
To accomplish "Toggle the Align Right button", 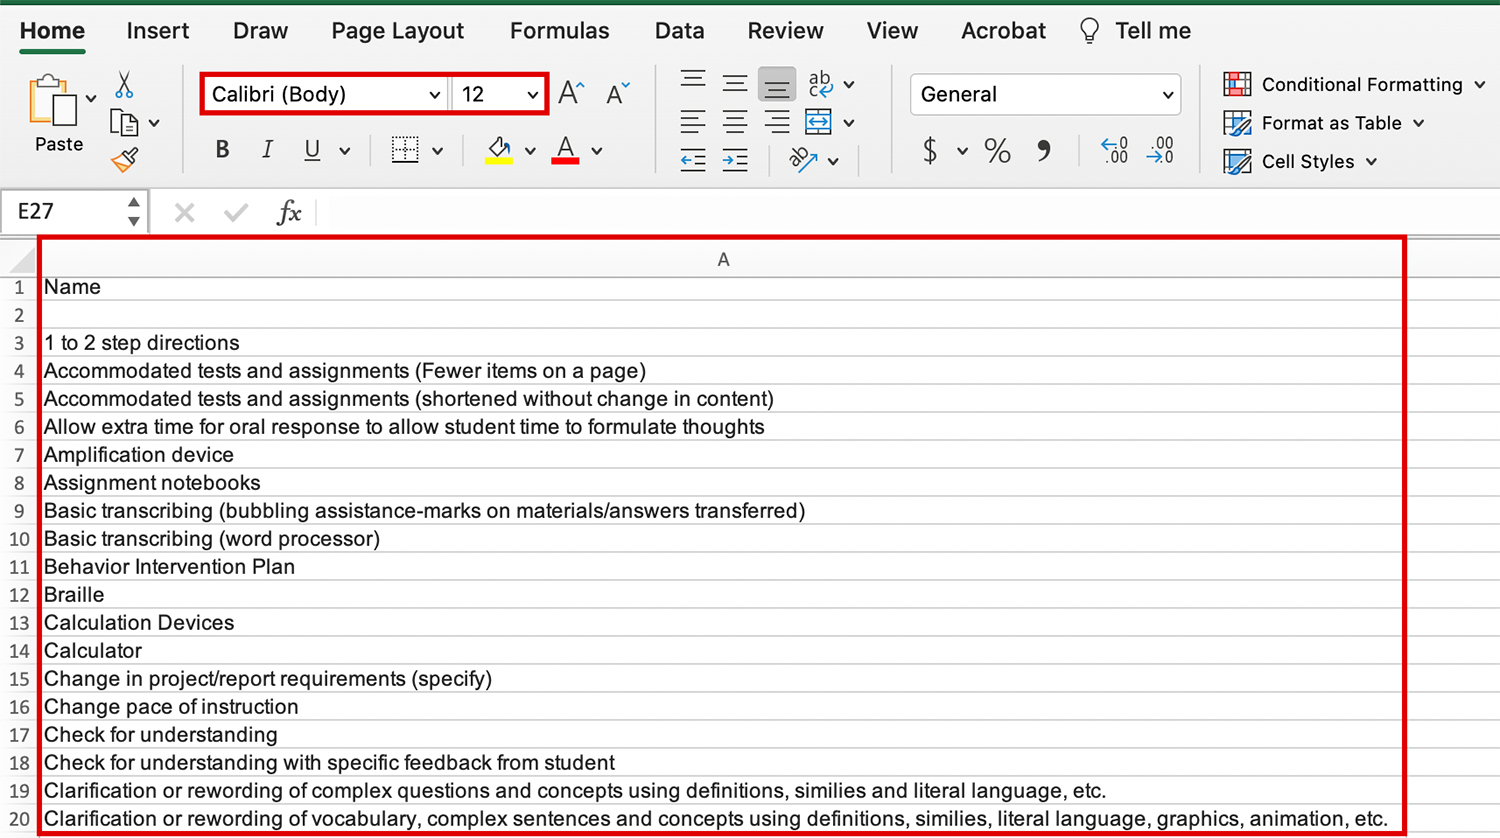I will [x=776, y=122].
